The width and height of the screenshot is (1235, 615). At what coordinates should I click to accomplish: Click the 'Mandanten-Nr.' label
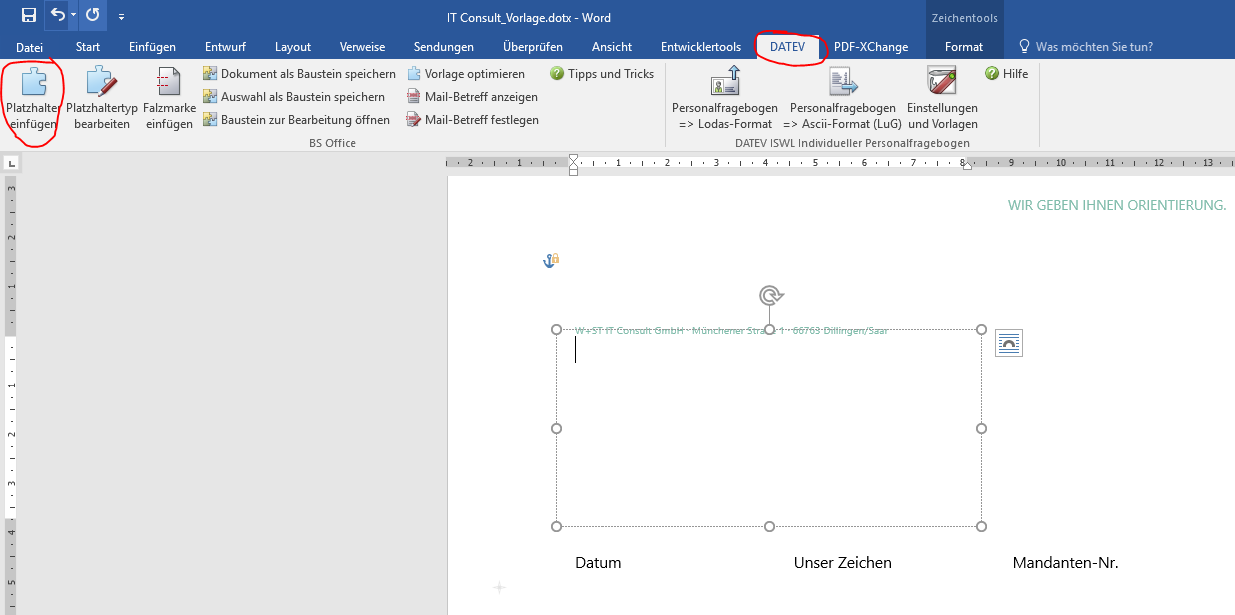coord(1065,563)
